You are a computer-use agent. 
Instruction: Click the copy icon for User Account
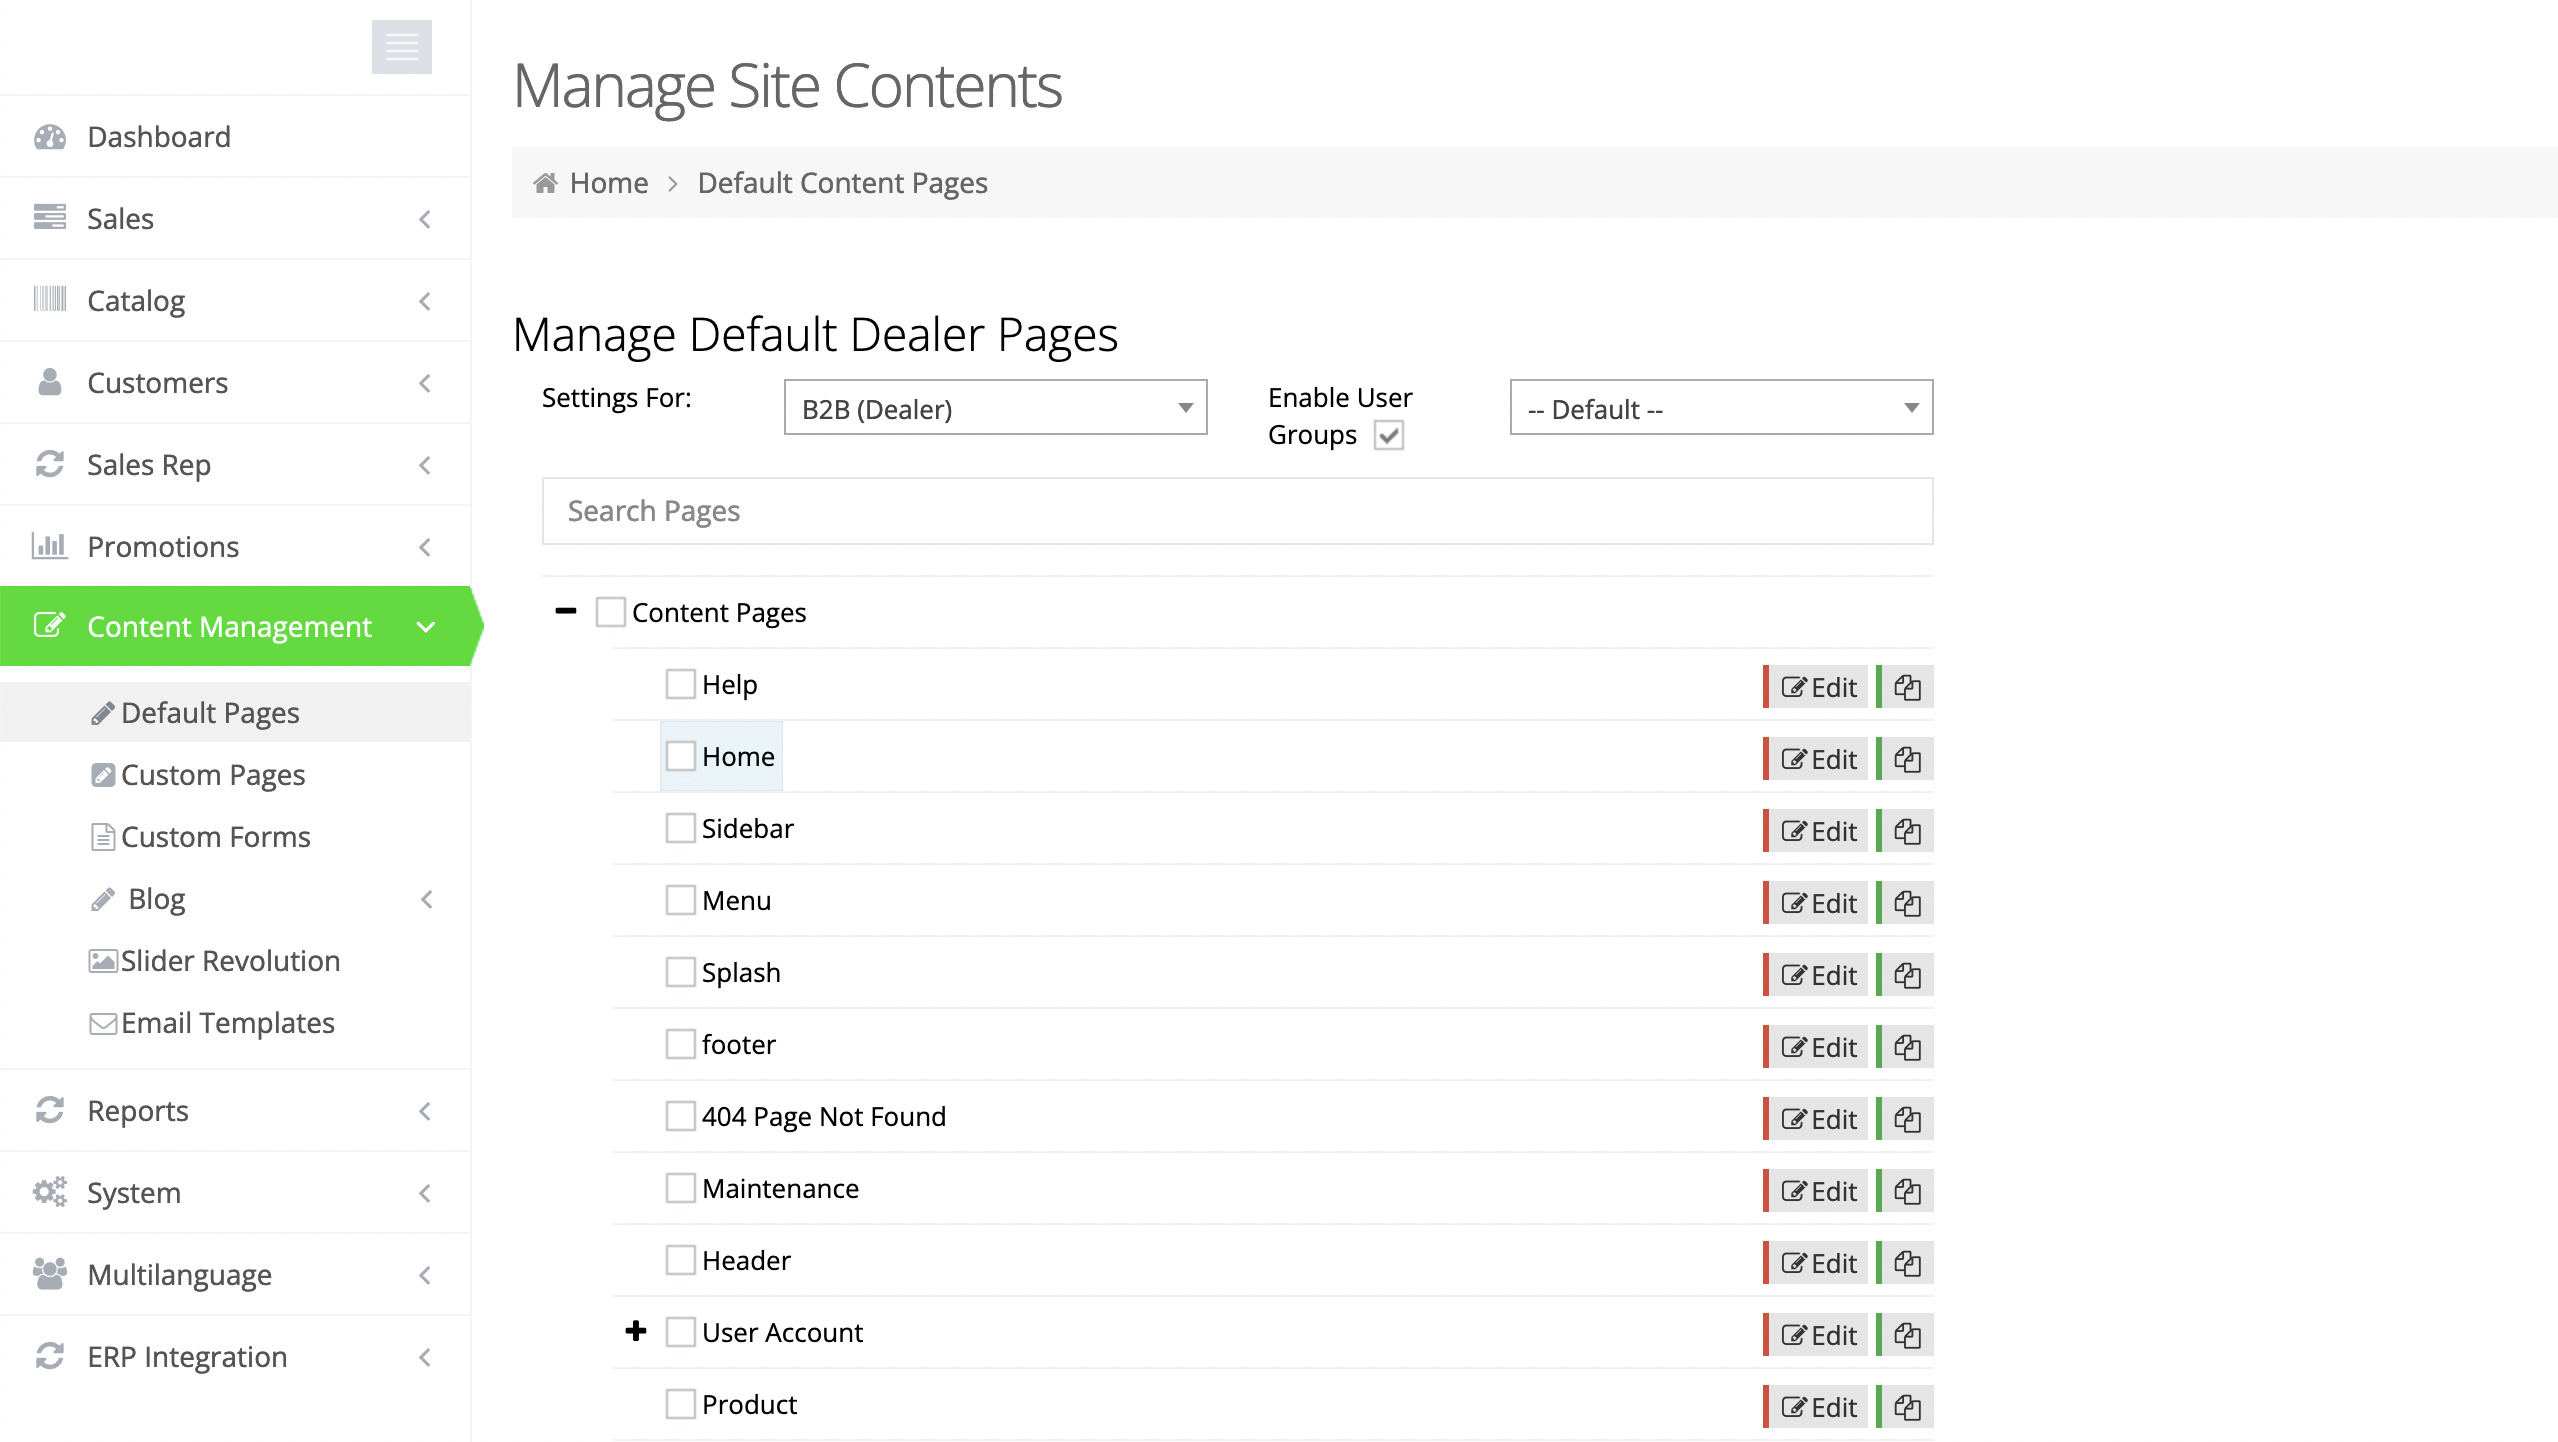coord(1906,1335)
